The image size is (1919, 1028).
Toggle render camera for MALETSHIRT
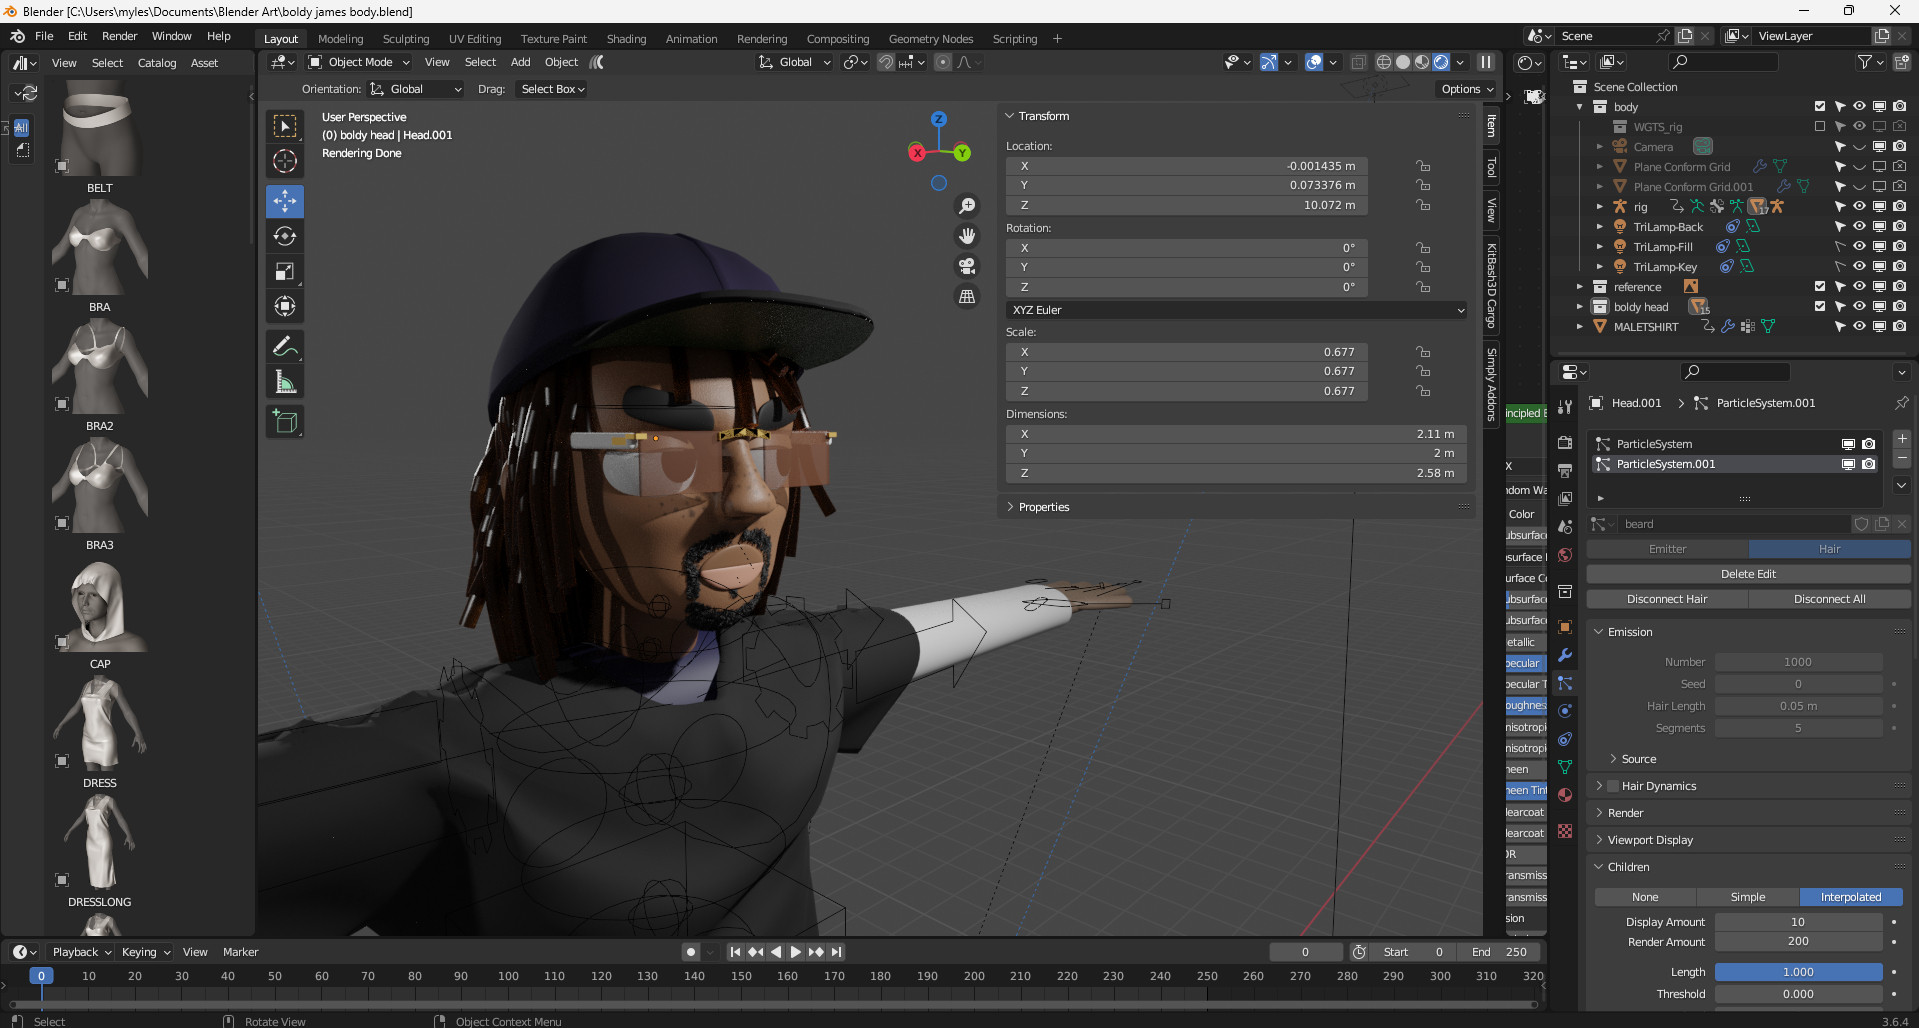[1899, 327]
